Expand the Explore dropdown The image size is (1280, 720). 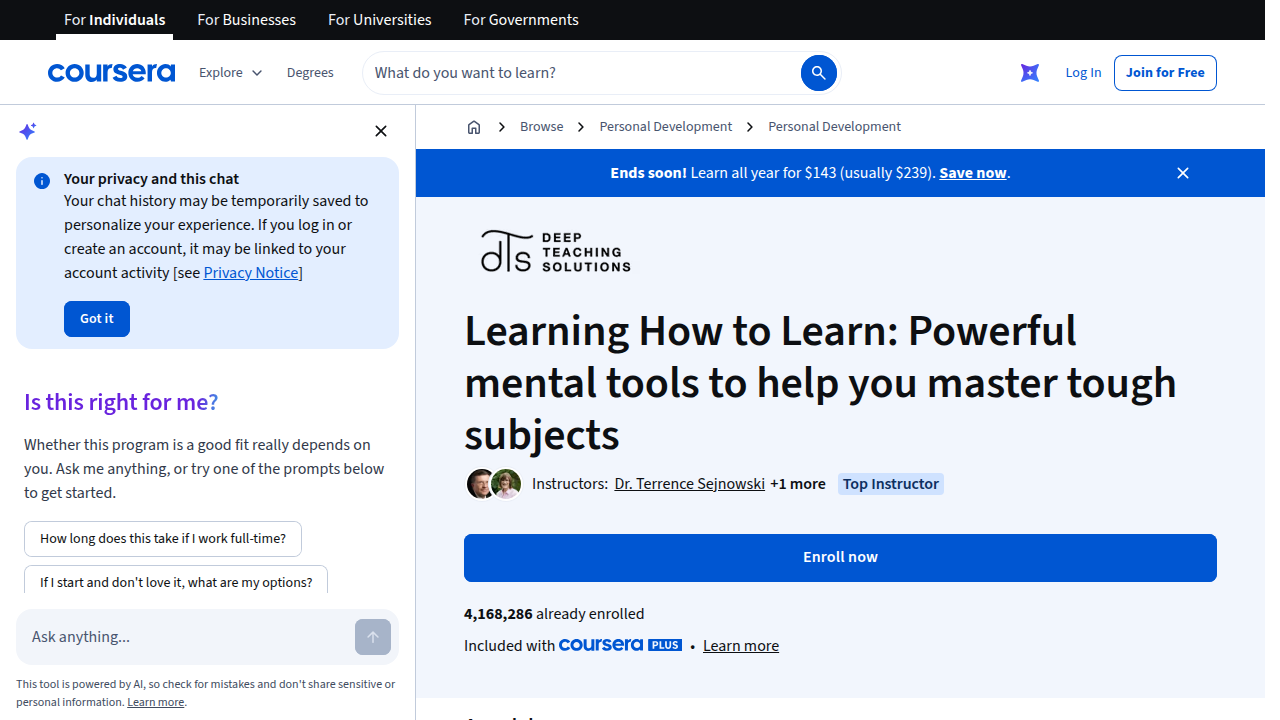(x=230, y=73)
